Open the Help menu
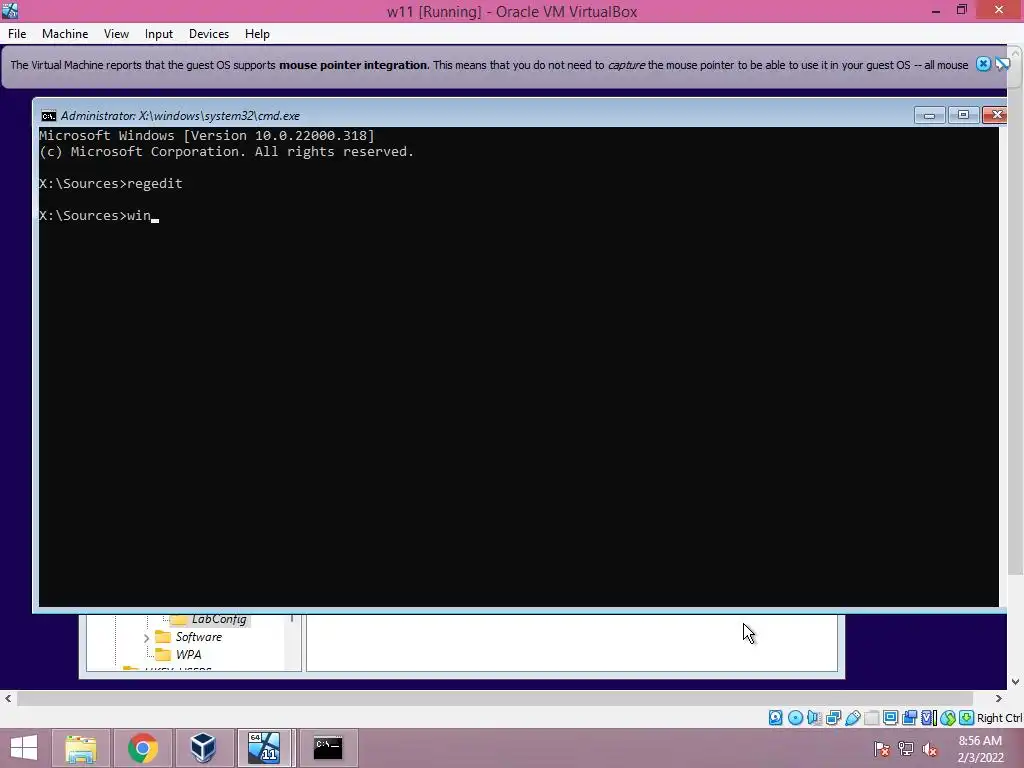1024x768 pixels. tap(257, 34)
